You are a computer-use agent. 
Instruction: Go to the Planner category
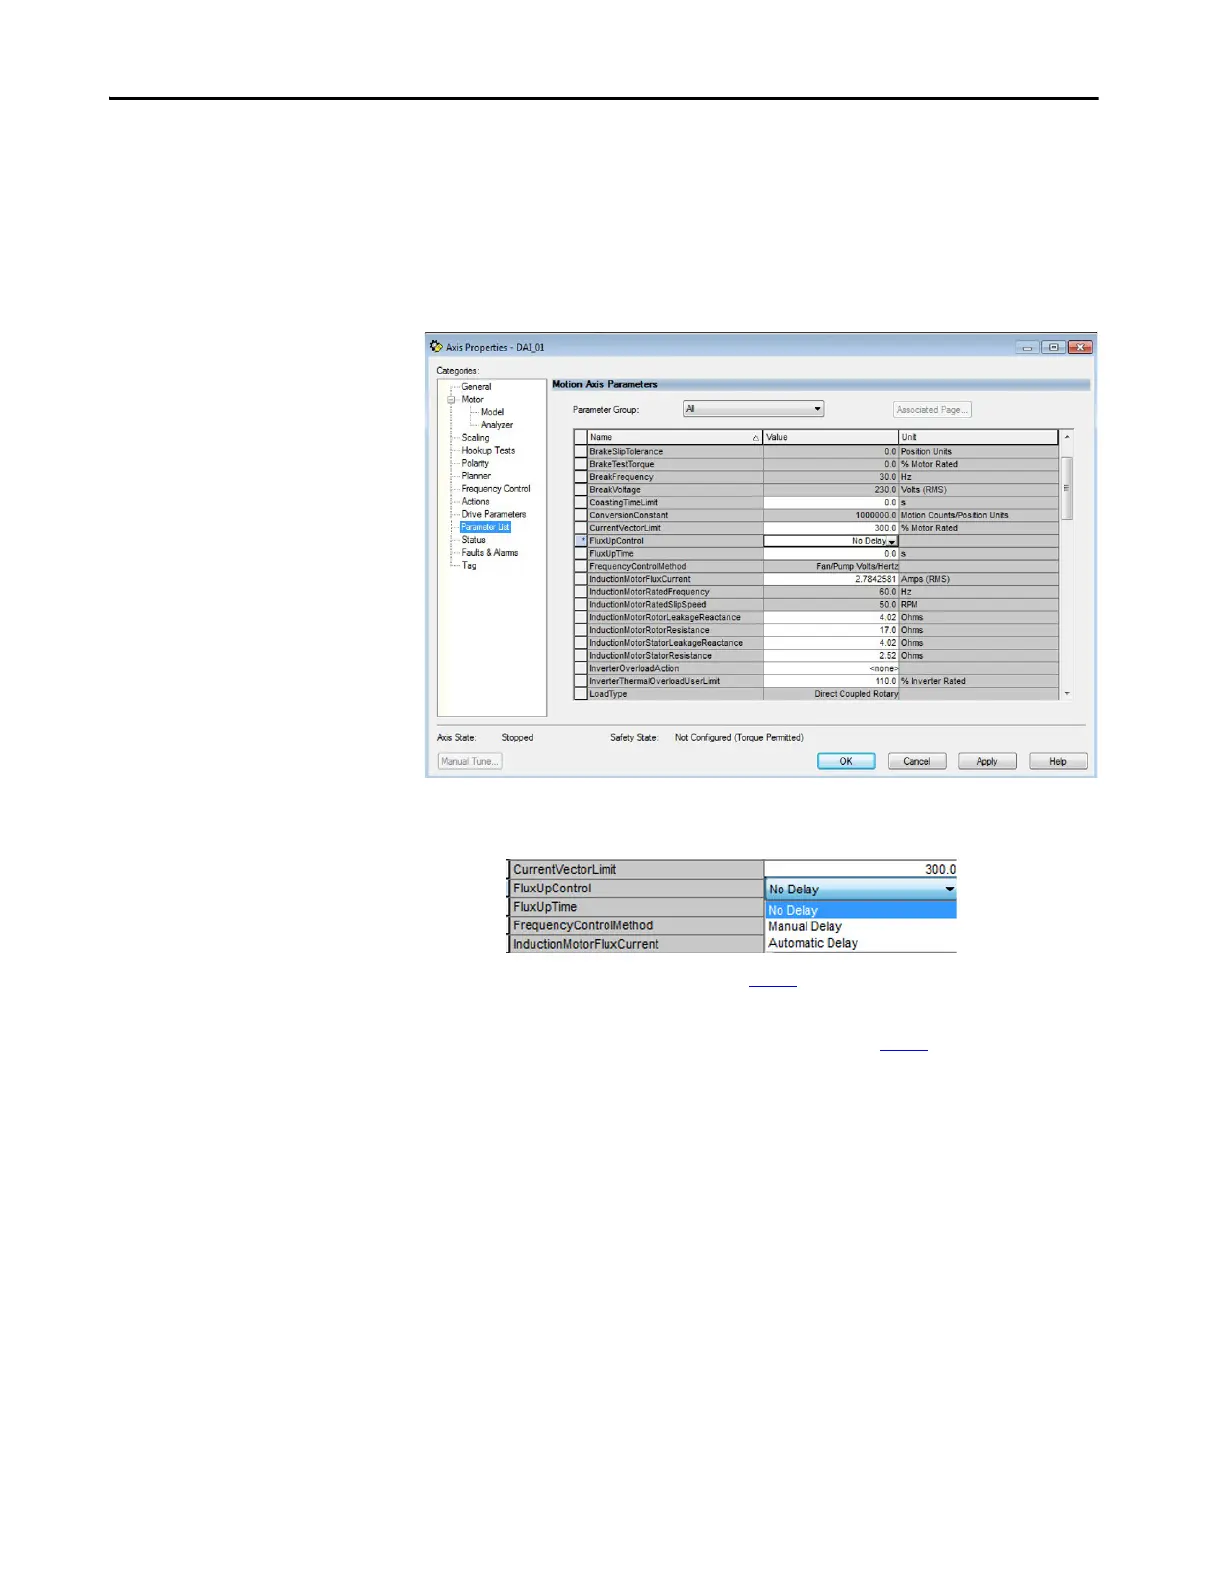pyautogui.click(x=476, y=476)
